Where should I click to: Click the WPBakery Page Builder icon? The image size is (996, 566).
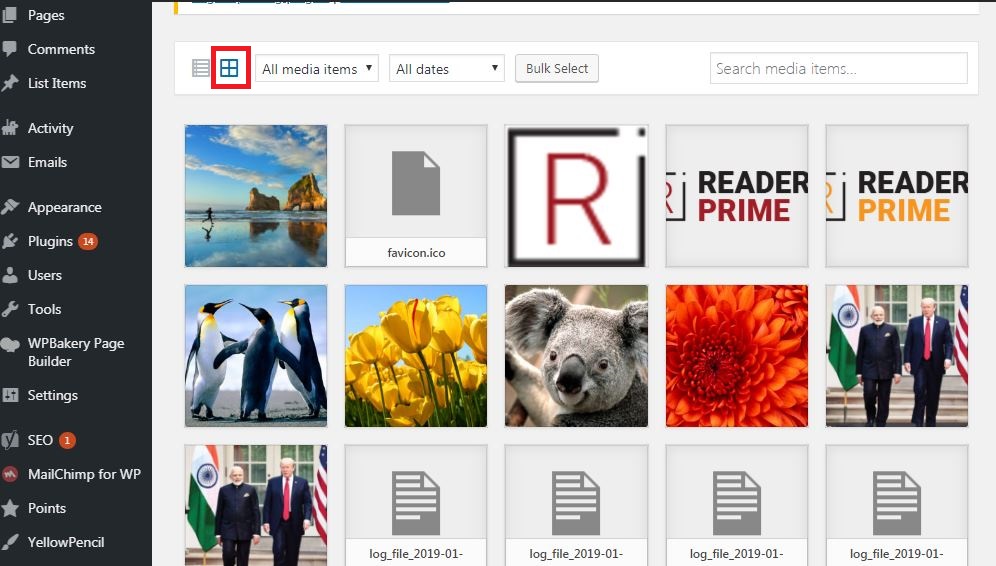[10, 344]
